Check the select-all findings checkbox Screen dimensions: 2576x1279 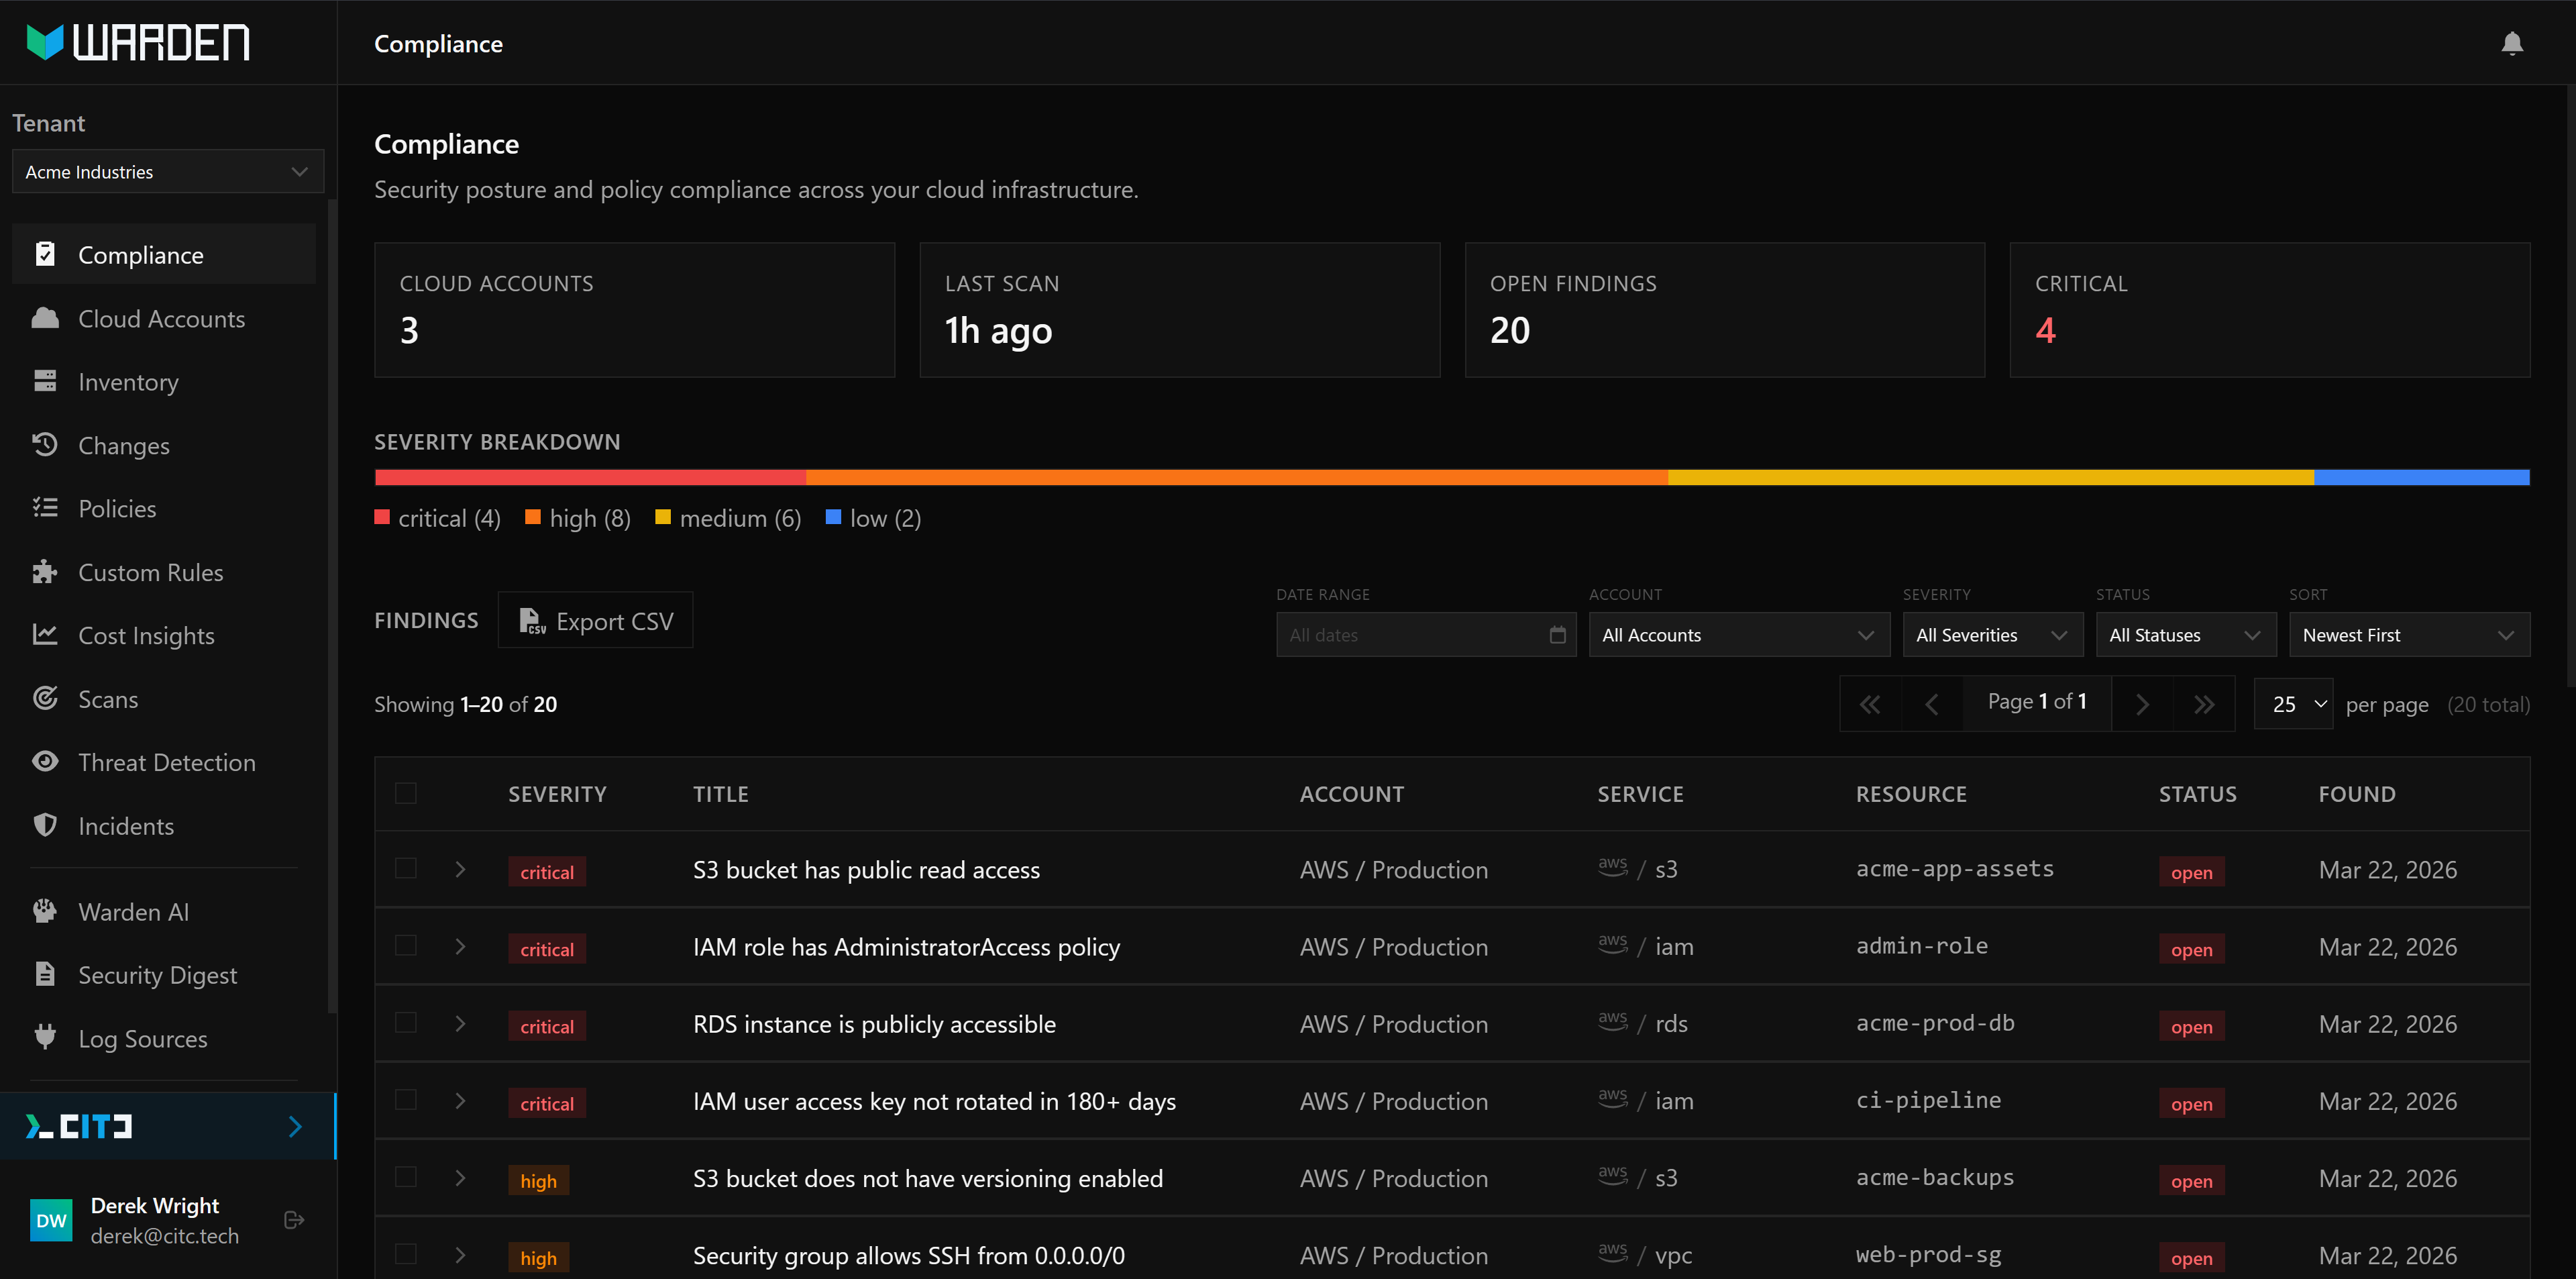406,793
